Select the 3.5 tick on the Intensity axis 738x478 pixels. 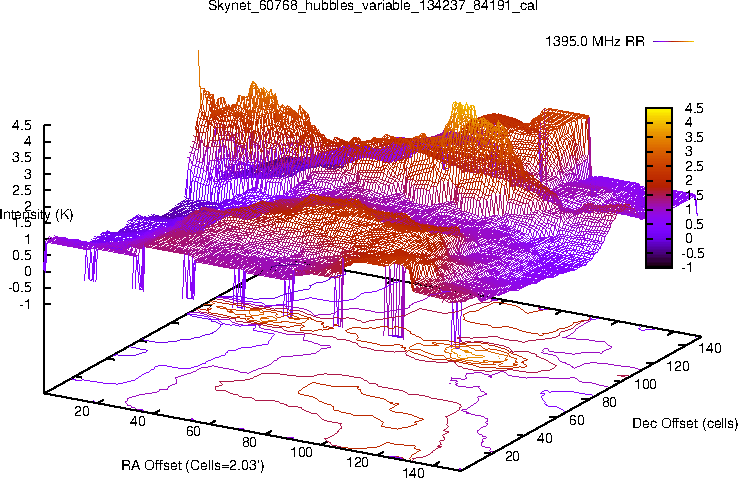[22, 158]
